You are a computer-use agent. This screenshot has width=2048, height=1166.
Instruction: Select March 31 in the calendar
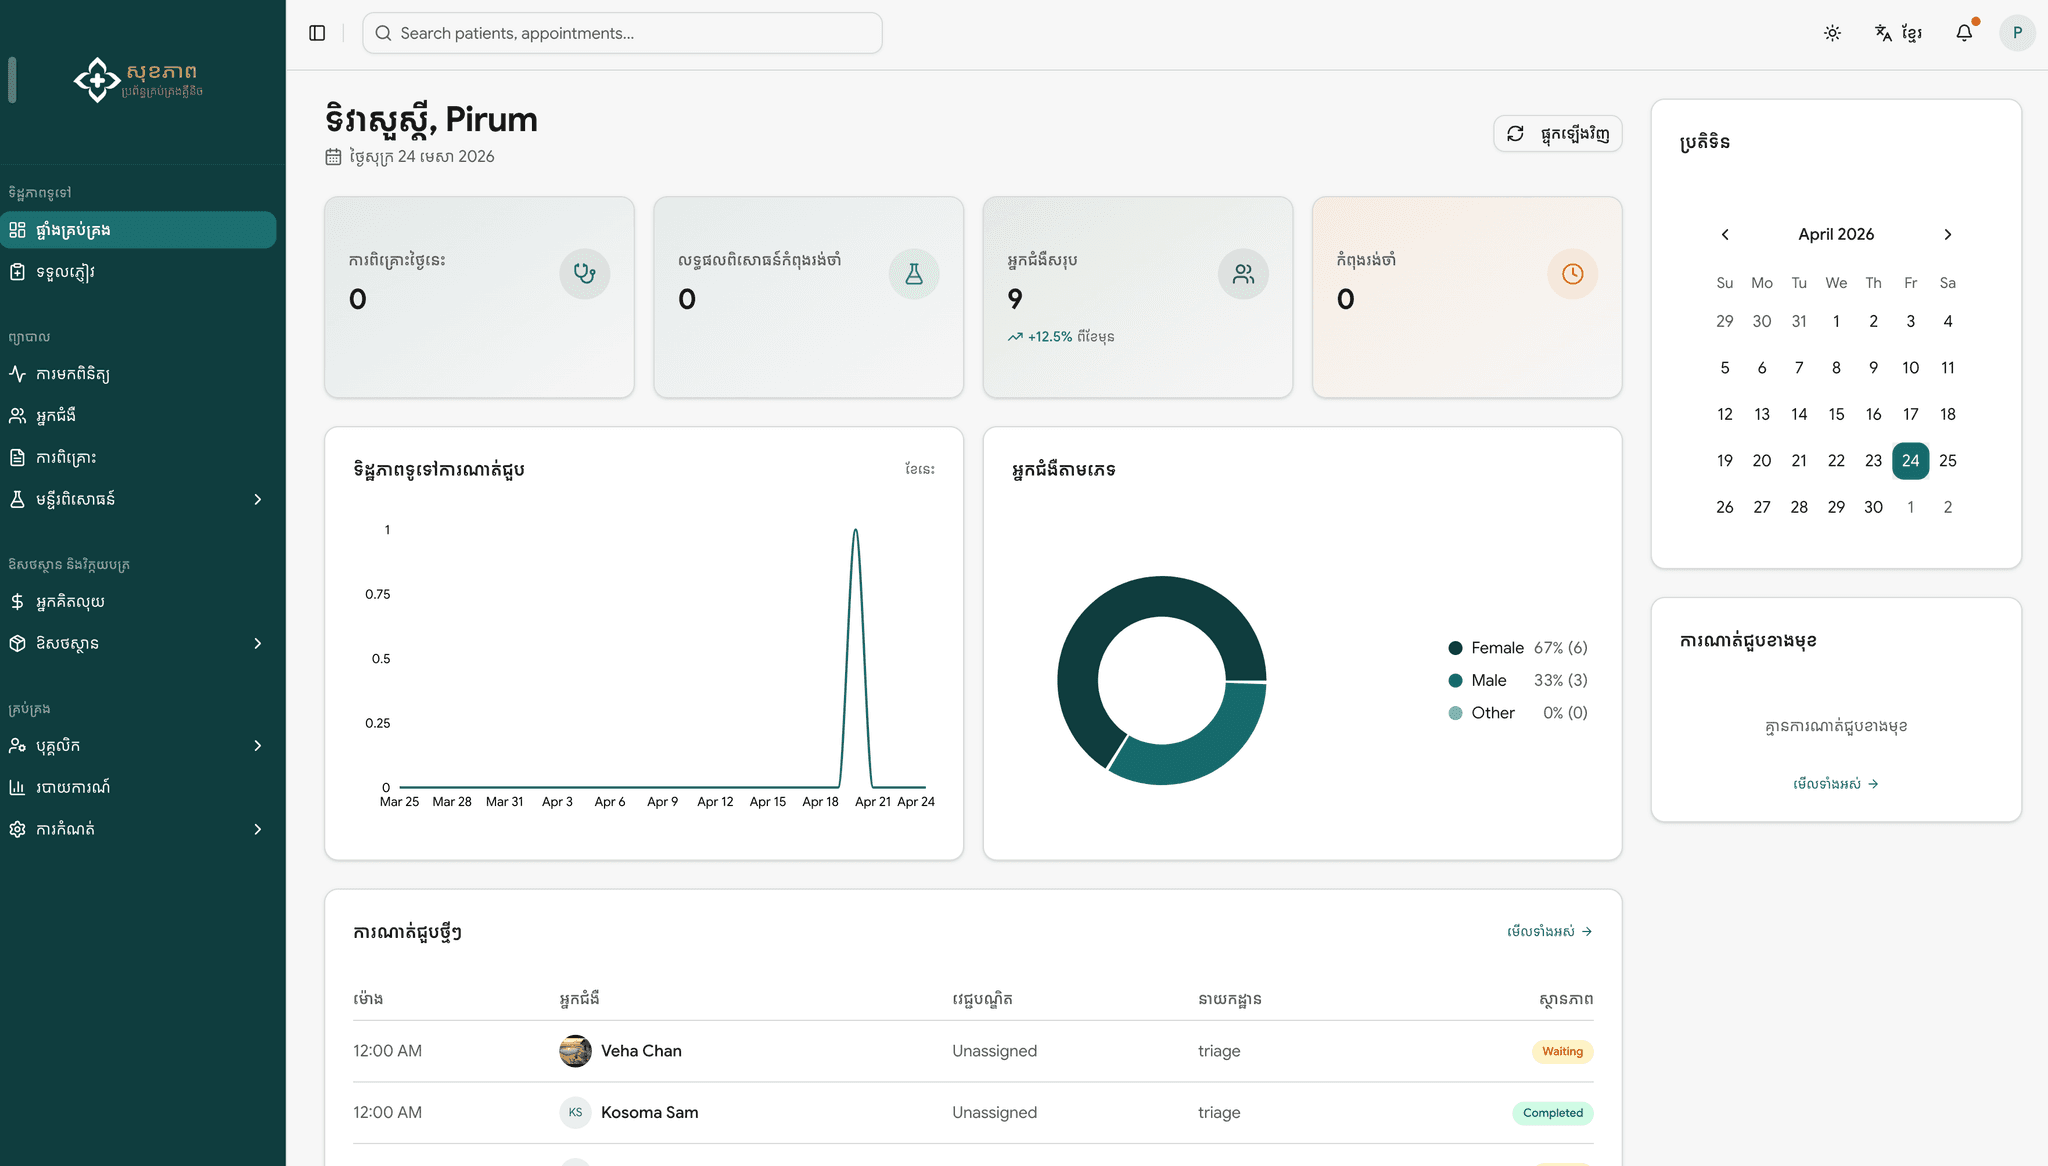point(1799,321)
